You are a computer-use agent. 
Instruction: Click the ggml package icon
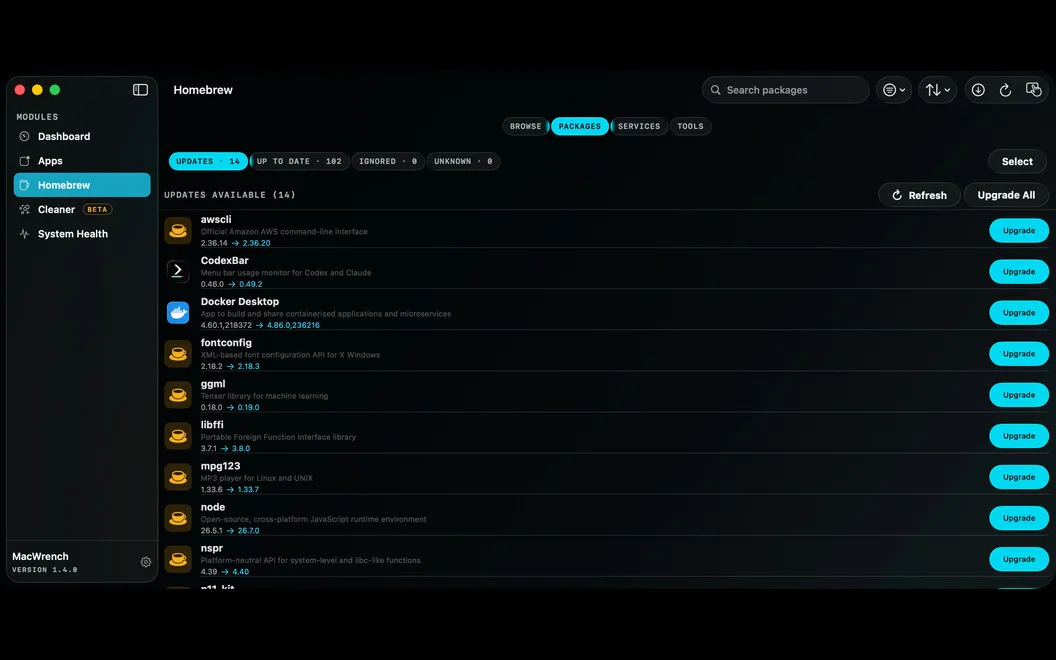[x=178, y=395]
